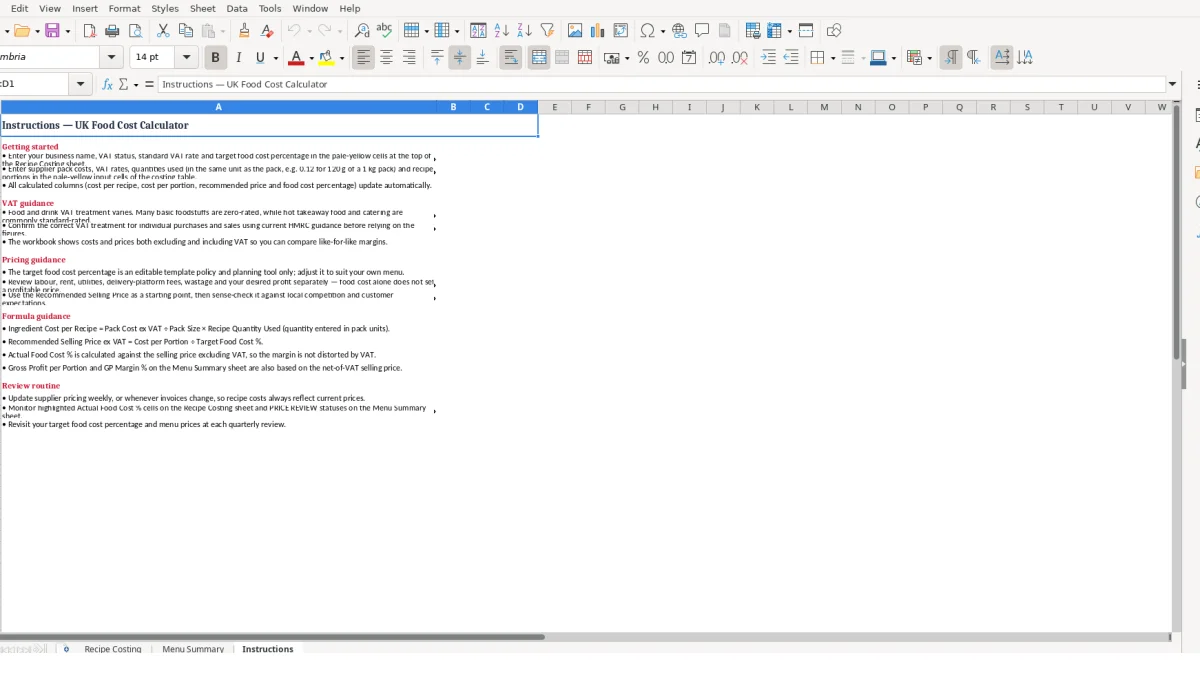Image resolution: width=1200 pixels, height=675 pixels.
Task: Open the Sheet menu
Action: (x=203, y=8)
